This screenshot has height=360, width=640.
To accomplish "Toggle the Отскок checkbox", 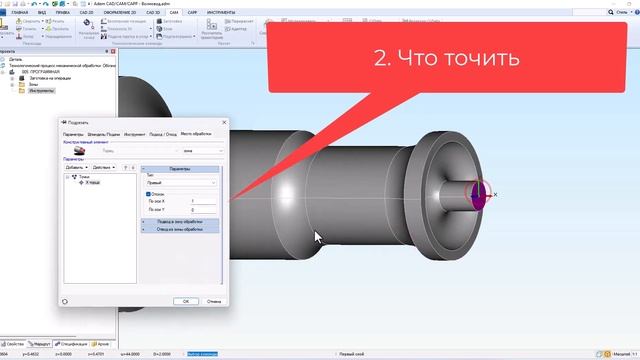I will 148,194.
